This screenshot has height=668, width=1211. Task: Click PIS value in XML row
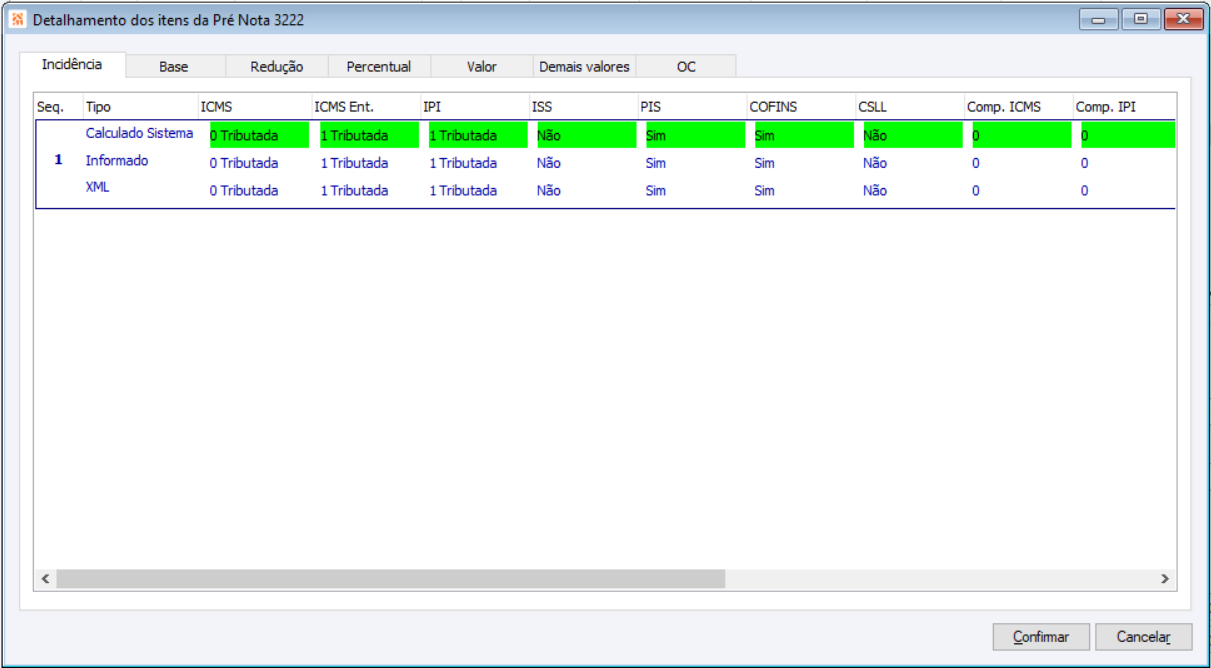click(656, 190)
